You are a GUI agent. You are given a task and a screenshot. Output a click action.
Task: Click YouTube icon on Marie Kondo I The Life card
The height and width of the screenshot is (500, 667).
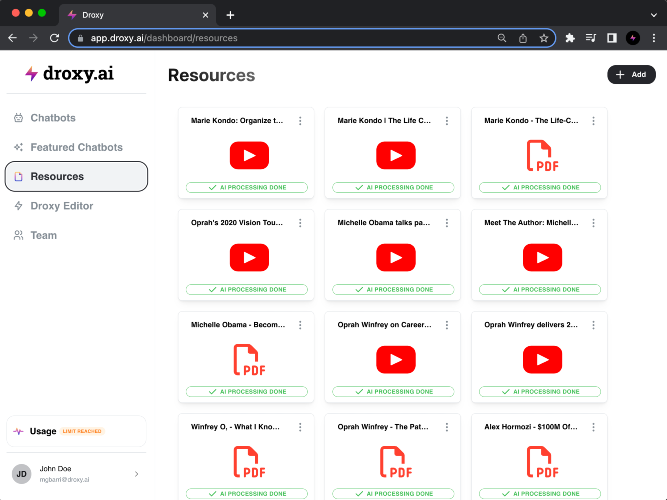coord(396,155)
